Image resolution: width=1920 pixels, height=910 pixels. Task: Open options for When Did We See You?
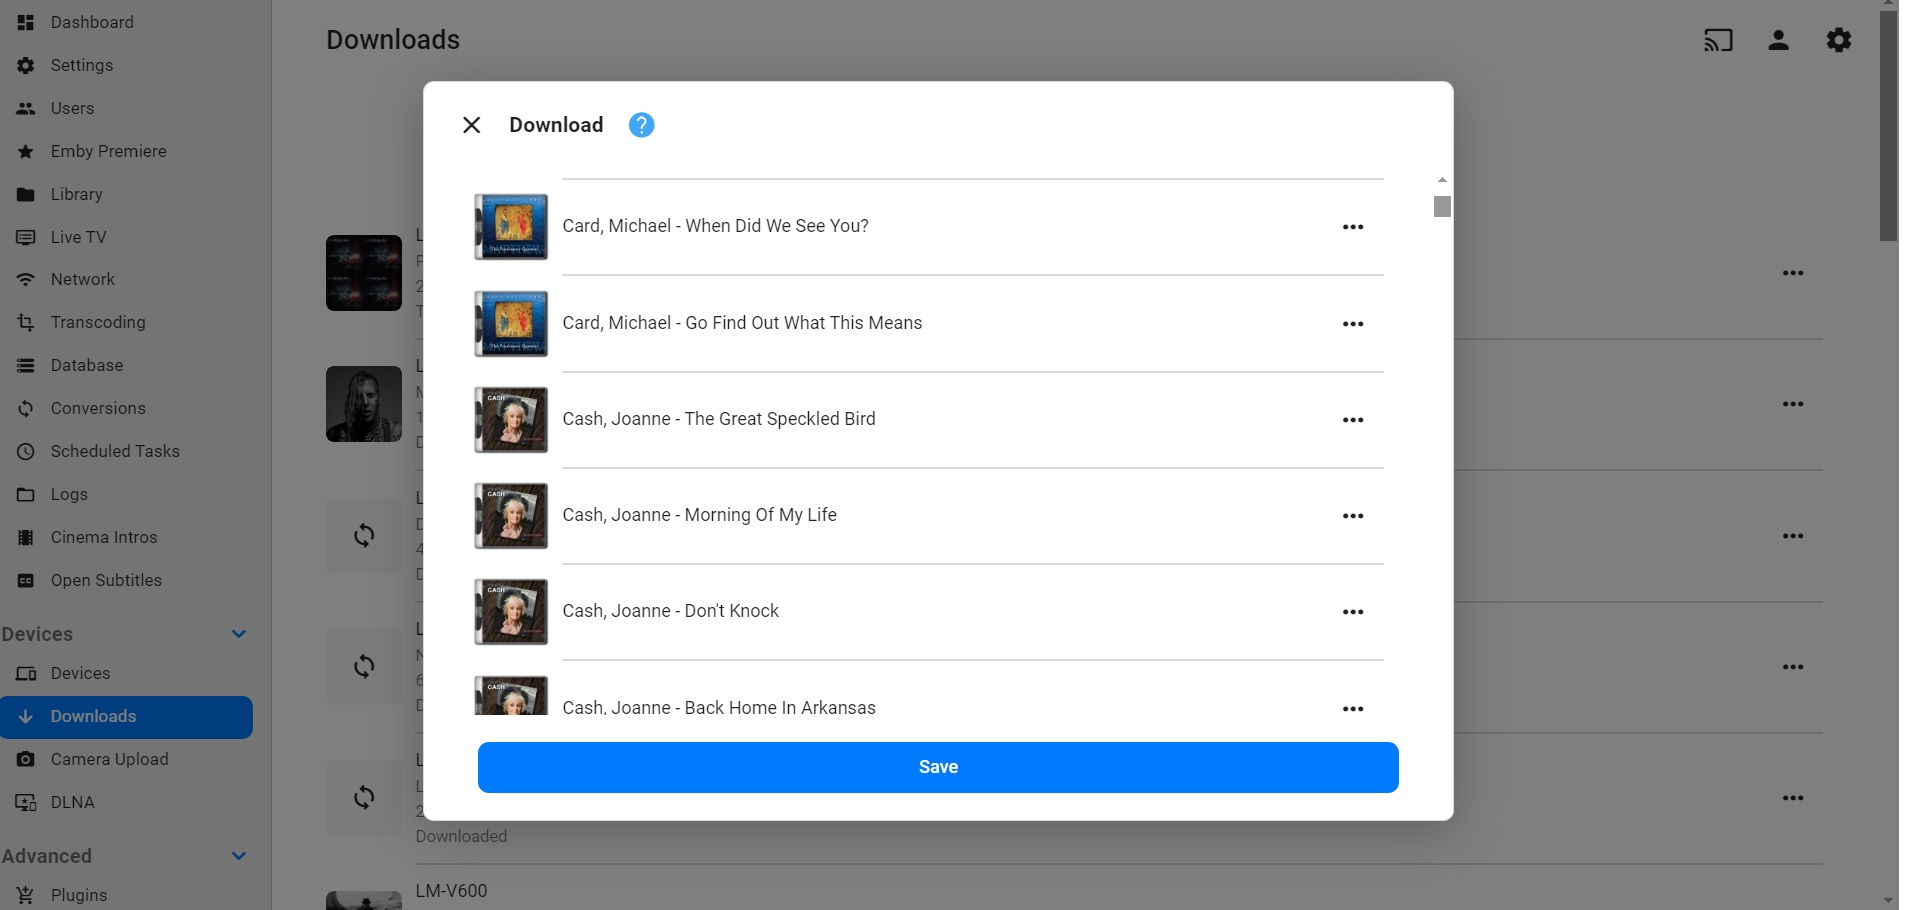click(1353, 227)
